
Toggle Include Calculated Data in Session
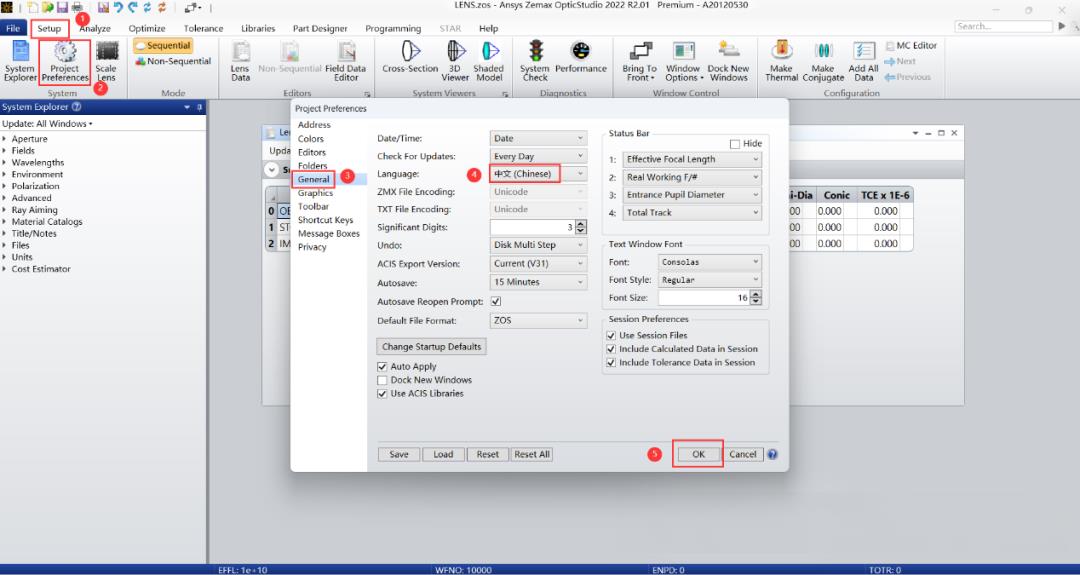coord(611,349)
